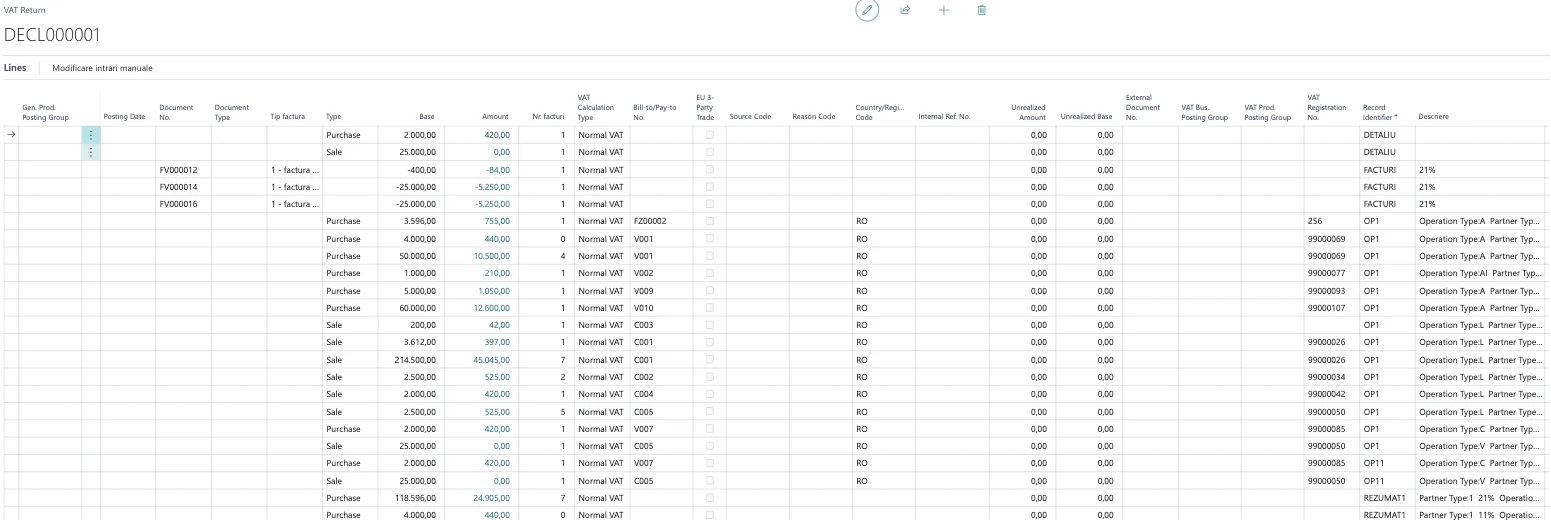Screen dimensions: 1551x520
Task: Tick EU 3-Party Trade for row FV000014
Action: [709, 187]
